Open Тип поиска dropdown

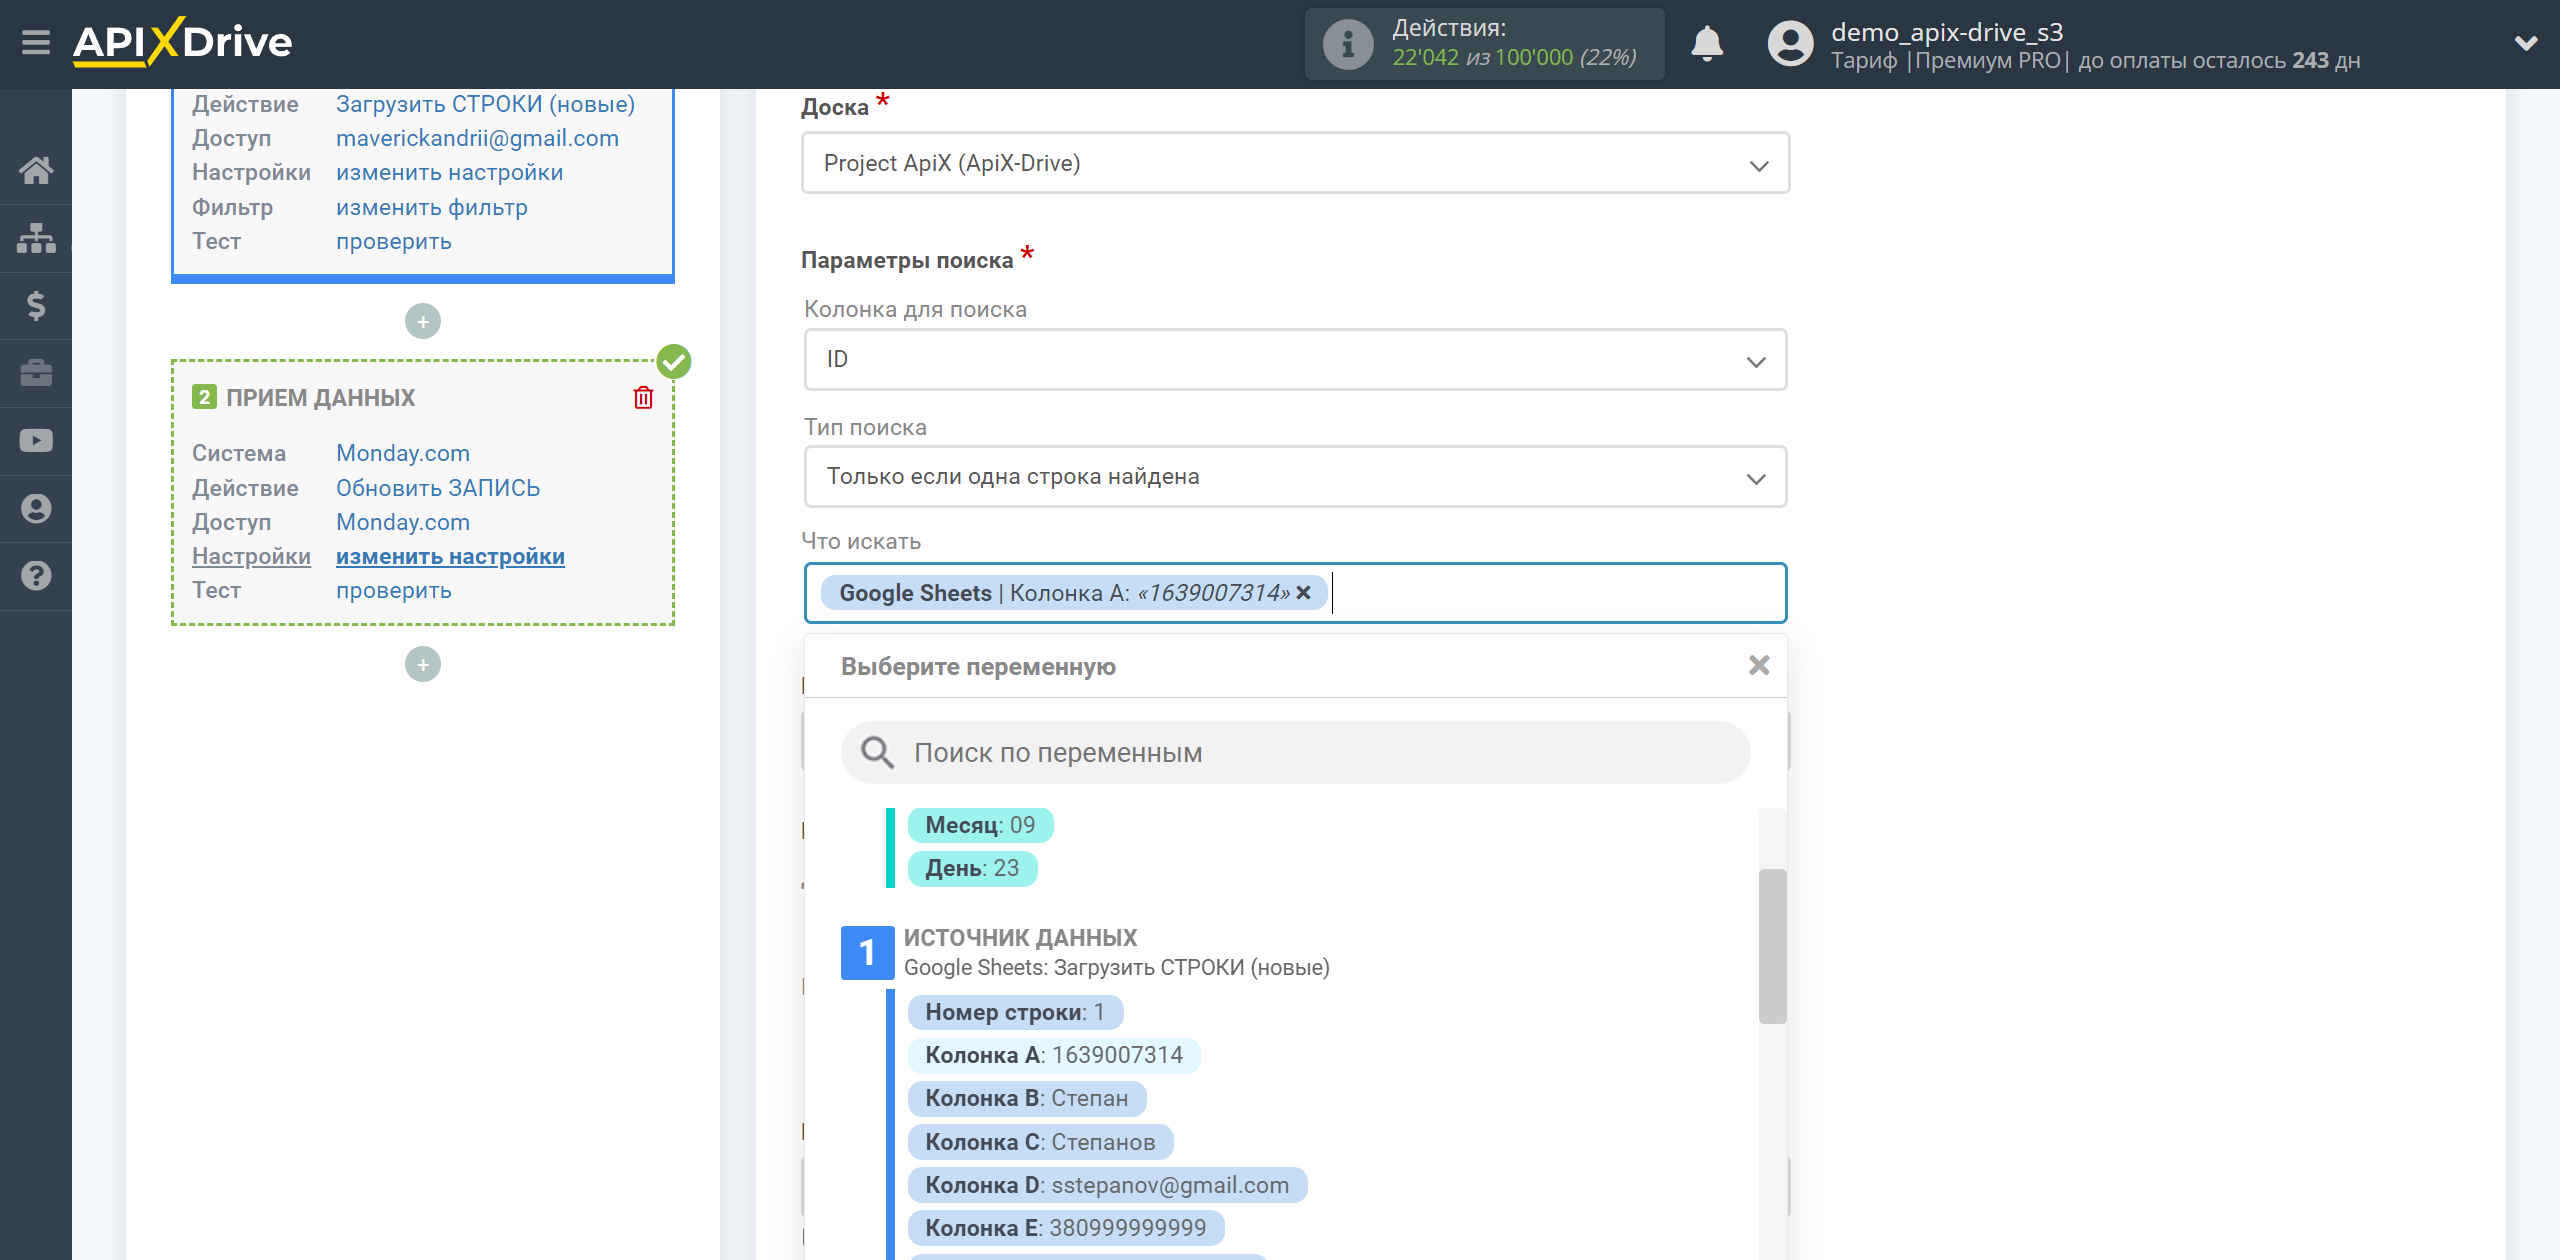pos(1295,477)
